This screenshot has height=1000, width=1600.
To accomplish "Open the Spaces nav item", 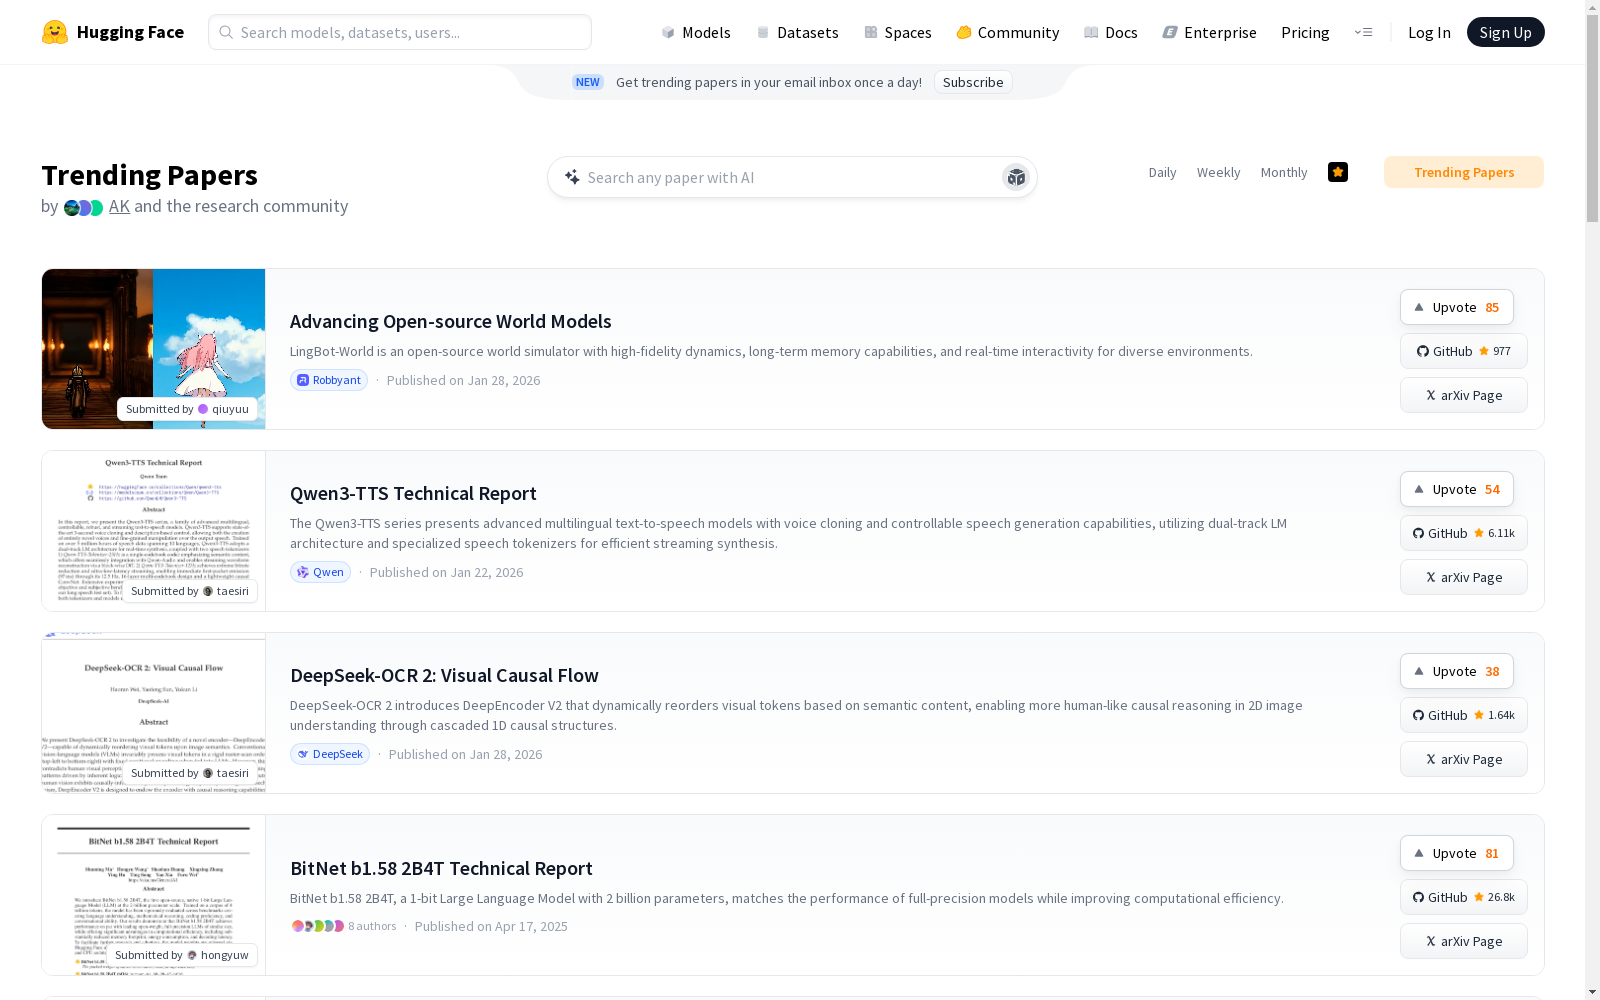I will point(898,32).
